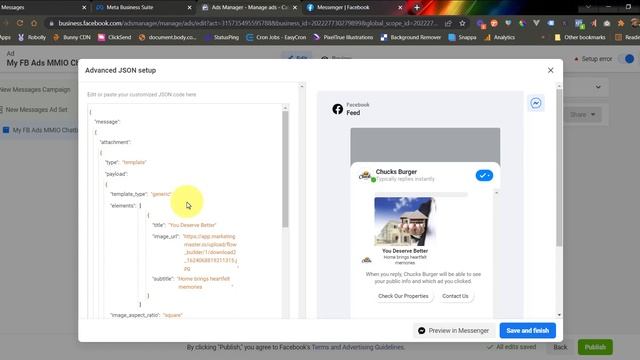The image size is (640, 360).
Task: Open the Snappa bookmark
Action: pos(462,37)
